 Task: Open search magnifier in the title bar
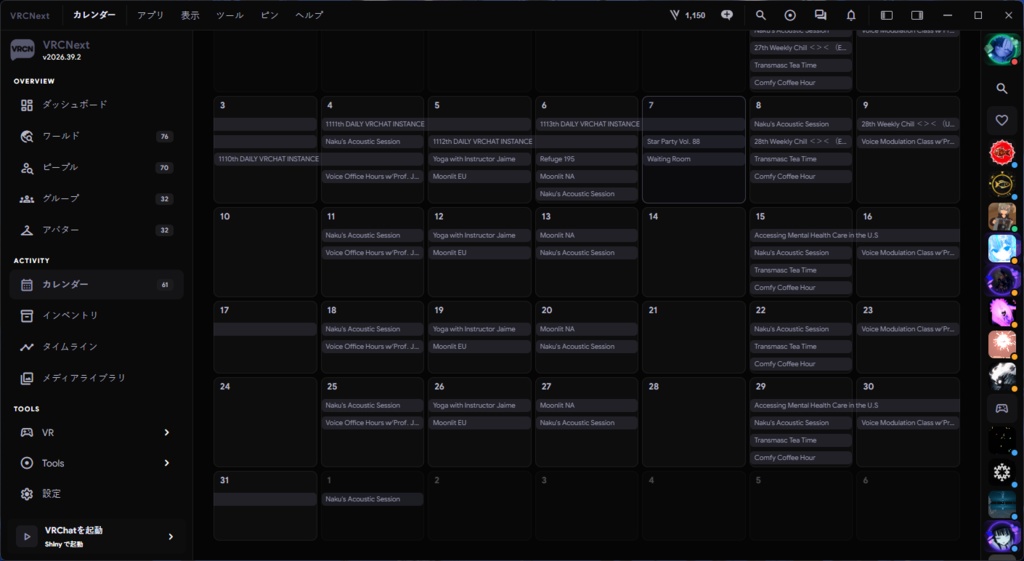(761, 15)
